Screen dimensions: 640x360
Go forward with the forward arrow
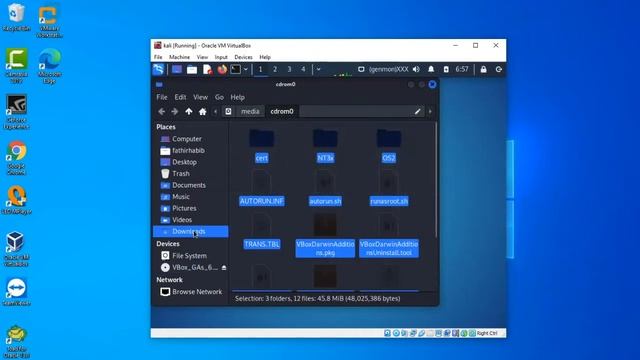click(175, 111)
